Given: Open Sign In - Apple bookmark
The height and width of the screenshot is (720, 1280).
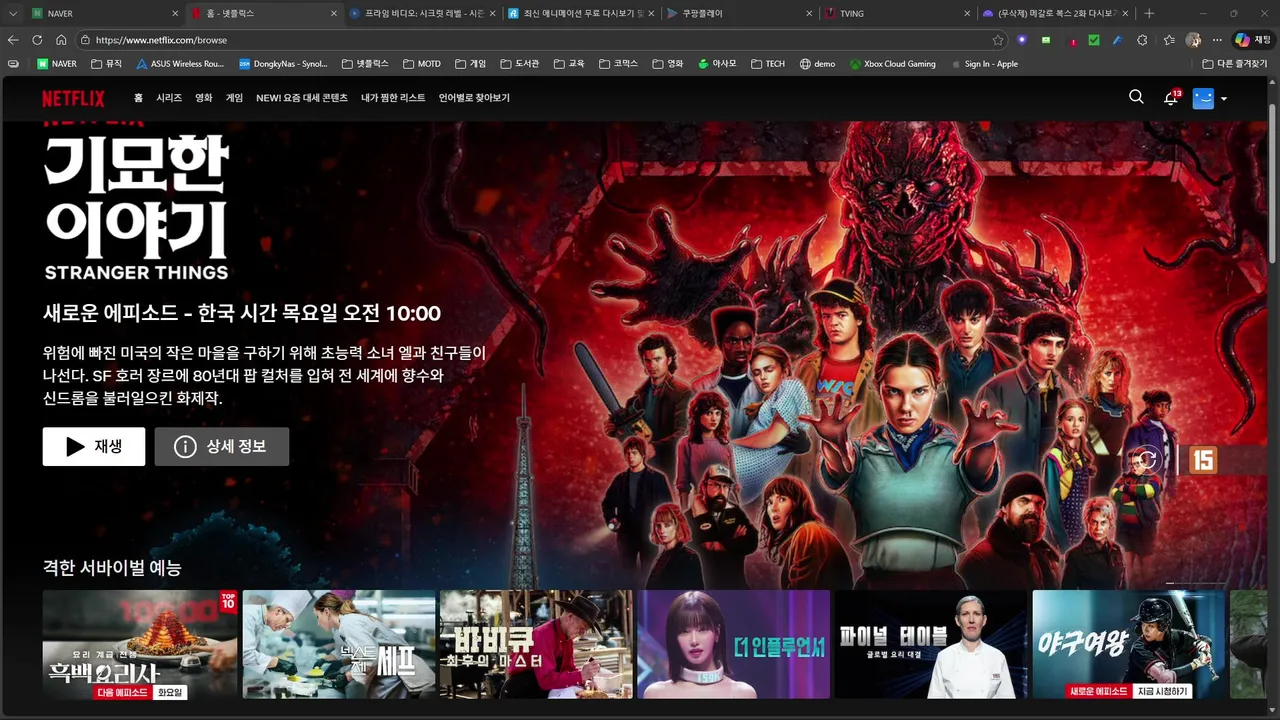Looking at the screenshot, I should coord(983,64).
